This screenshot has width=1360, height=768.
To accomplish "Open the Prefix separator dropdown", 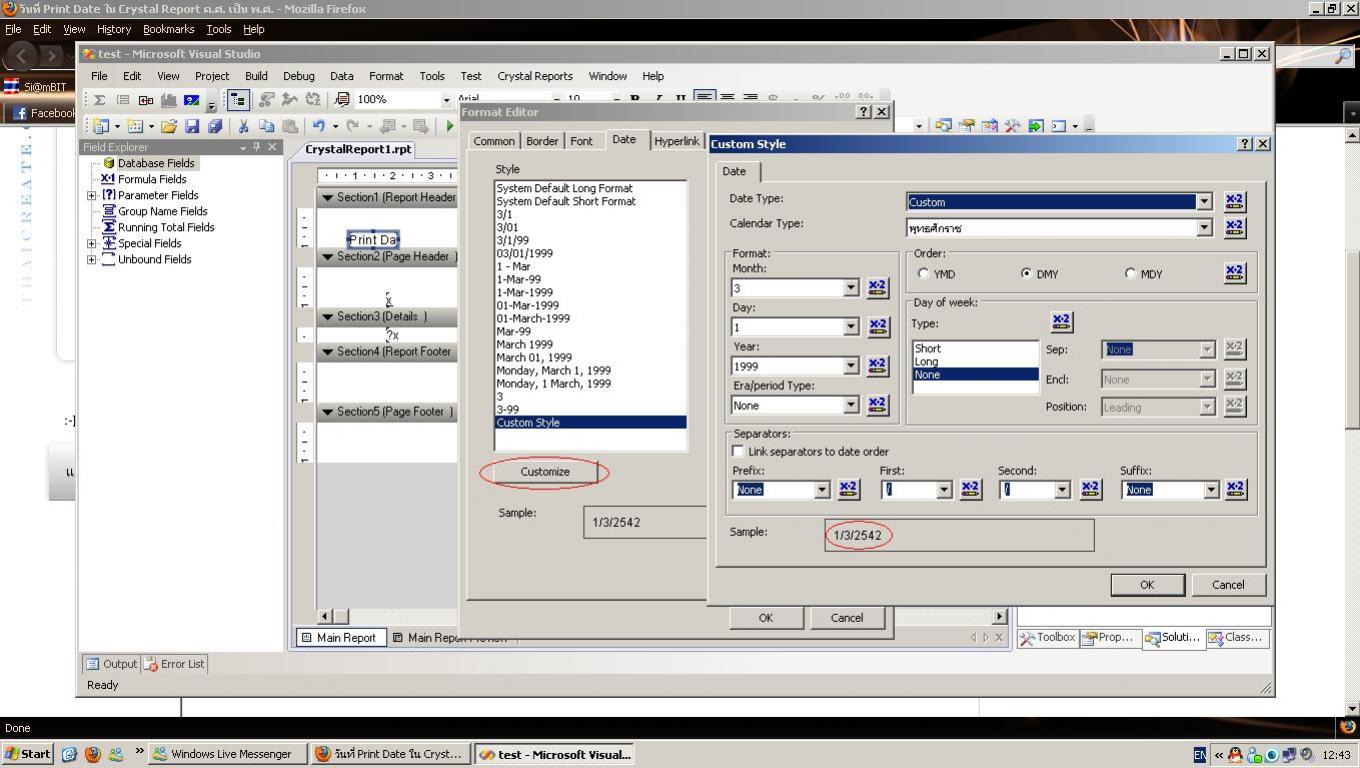I will (822, 490).
